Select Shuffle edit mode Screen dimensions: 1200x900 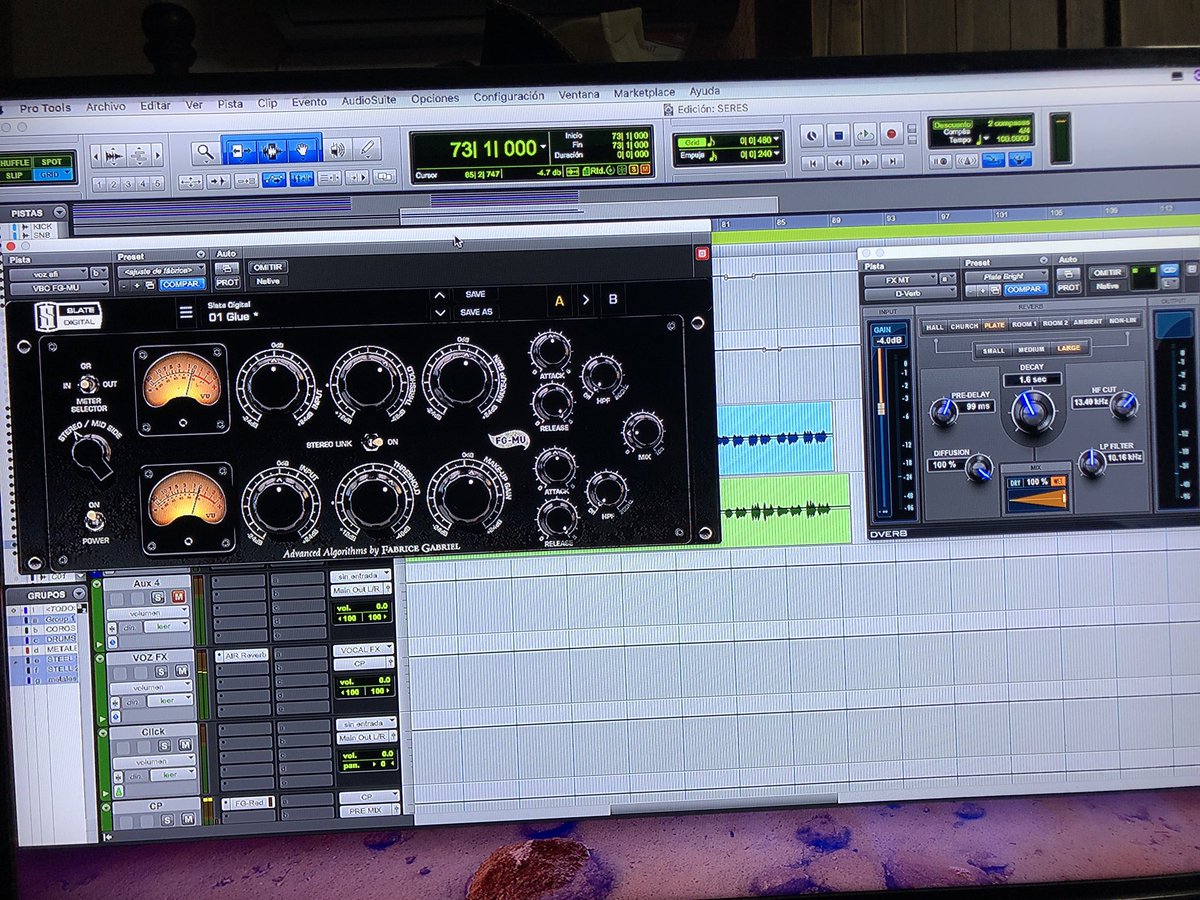[14, 161]
